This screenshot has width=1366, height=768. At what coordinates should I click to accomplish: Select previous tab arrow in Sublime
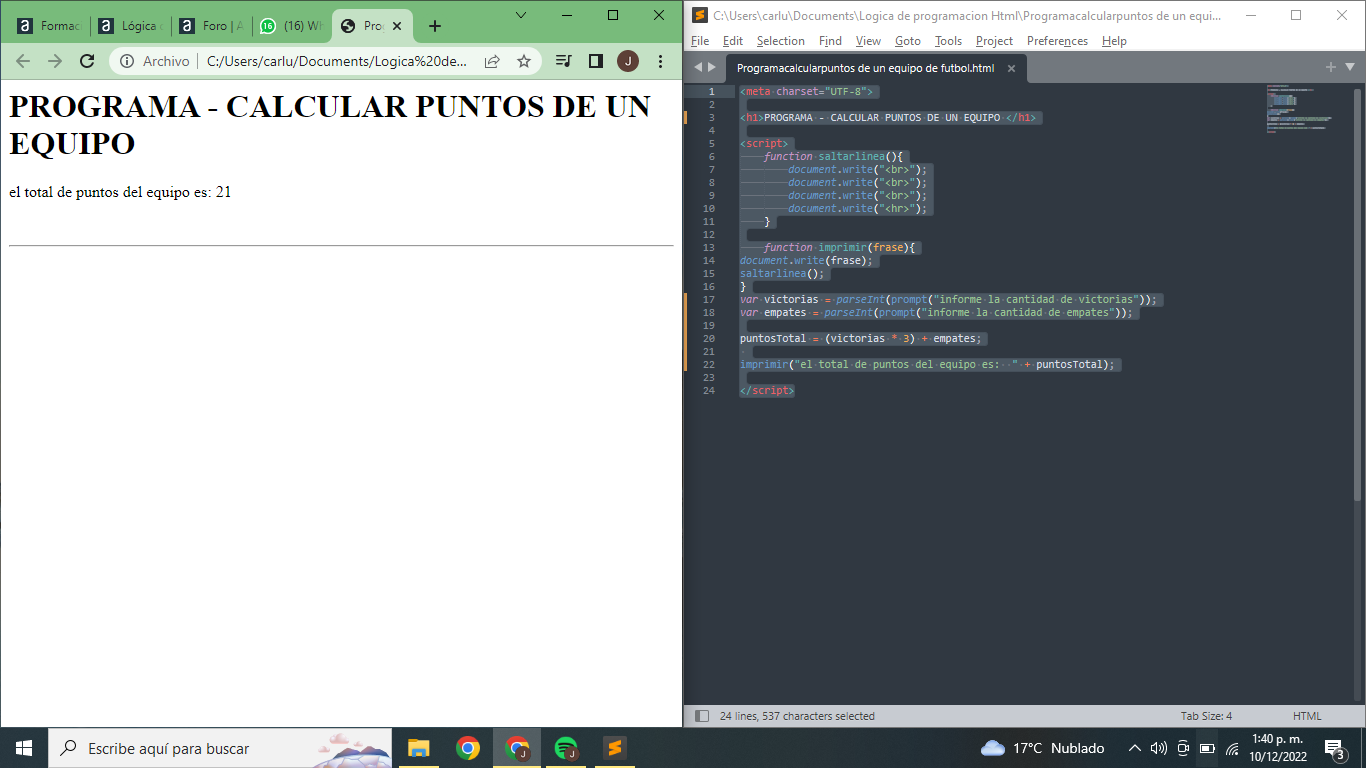click(699, 67)
